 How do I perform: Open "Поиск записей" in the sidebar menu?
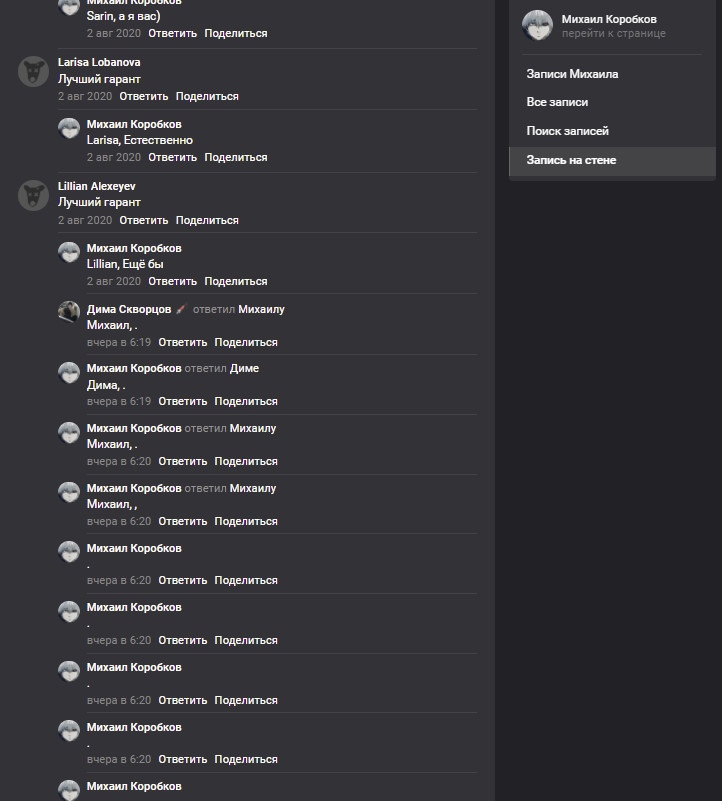(567, 131)
